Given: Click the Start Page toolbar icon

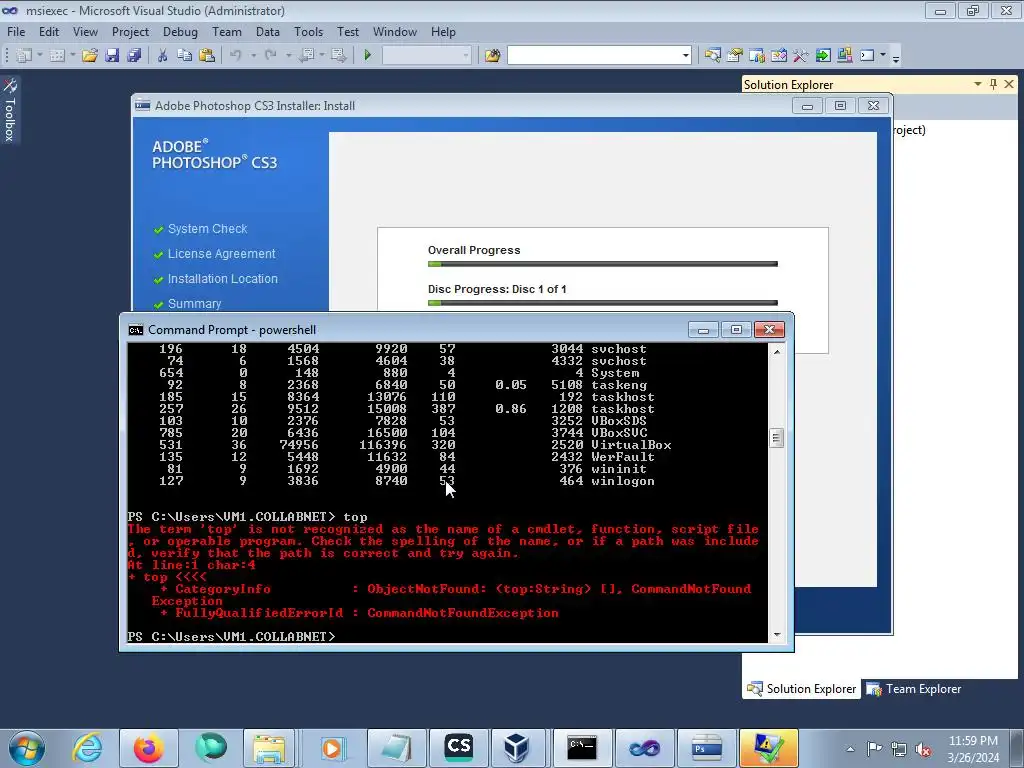Looking at the screenshot, I should pyautogui.click(x=823, y=56).
